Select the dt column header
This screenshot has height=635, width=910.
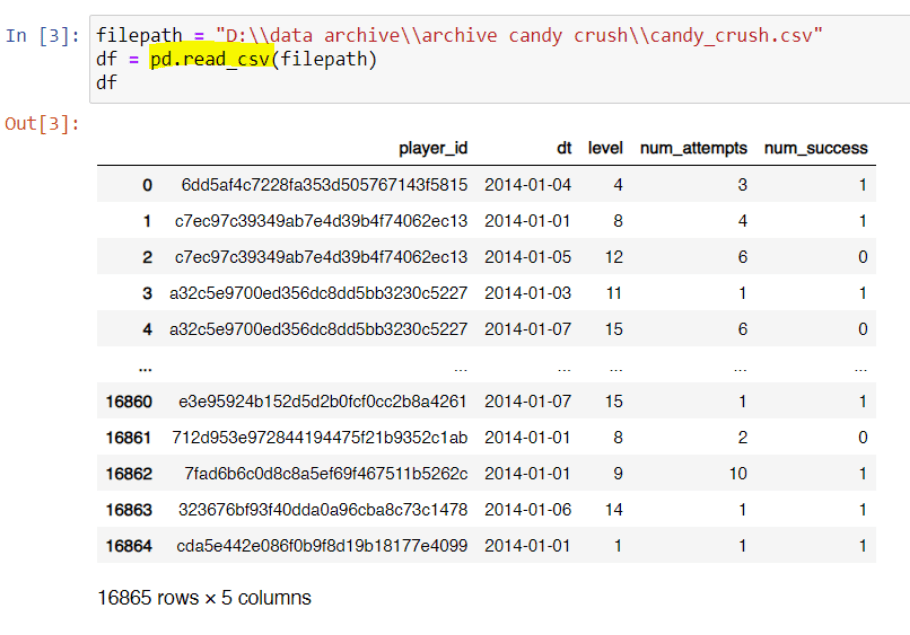[564, 148]
